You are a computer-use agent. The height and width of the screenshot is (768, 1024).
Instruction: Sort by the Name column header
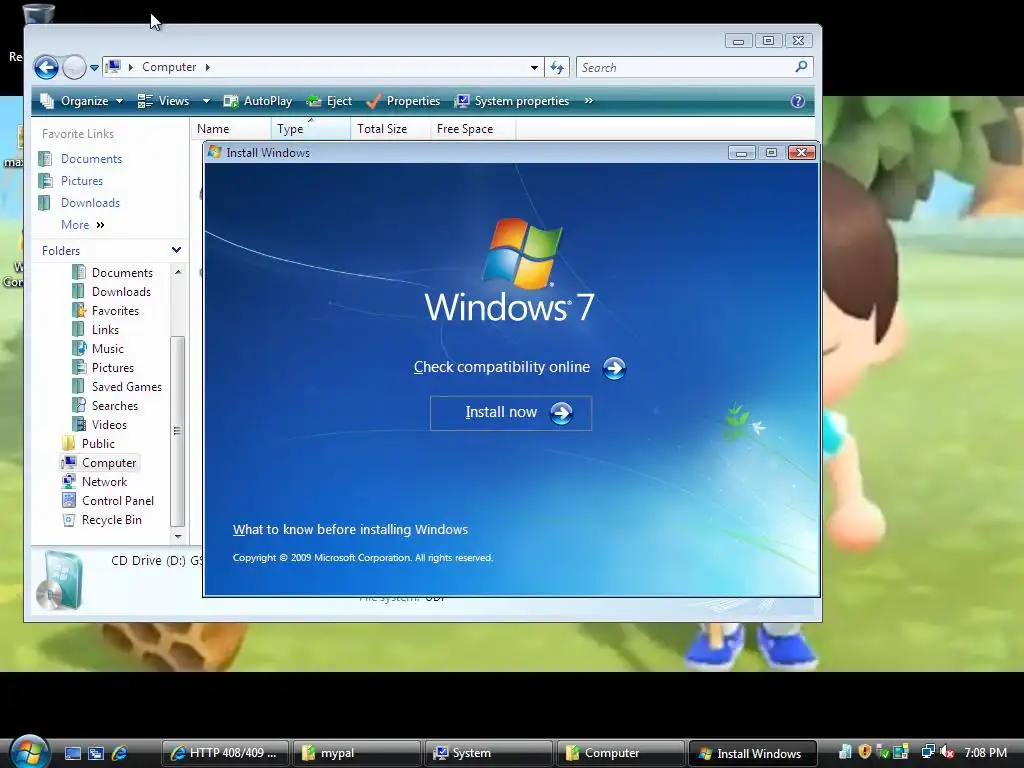(231, 129)
